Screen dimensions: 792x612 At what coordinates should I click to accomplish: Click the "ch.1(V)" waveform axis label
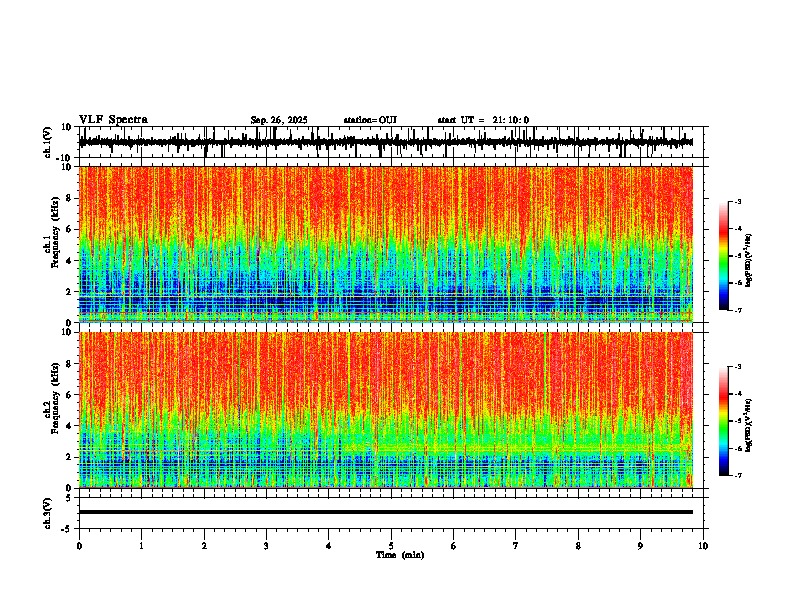tap(48, 142)
